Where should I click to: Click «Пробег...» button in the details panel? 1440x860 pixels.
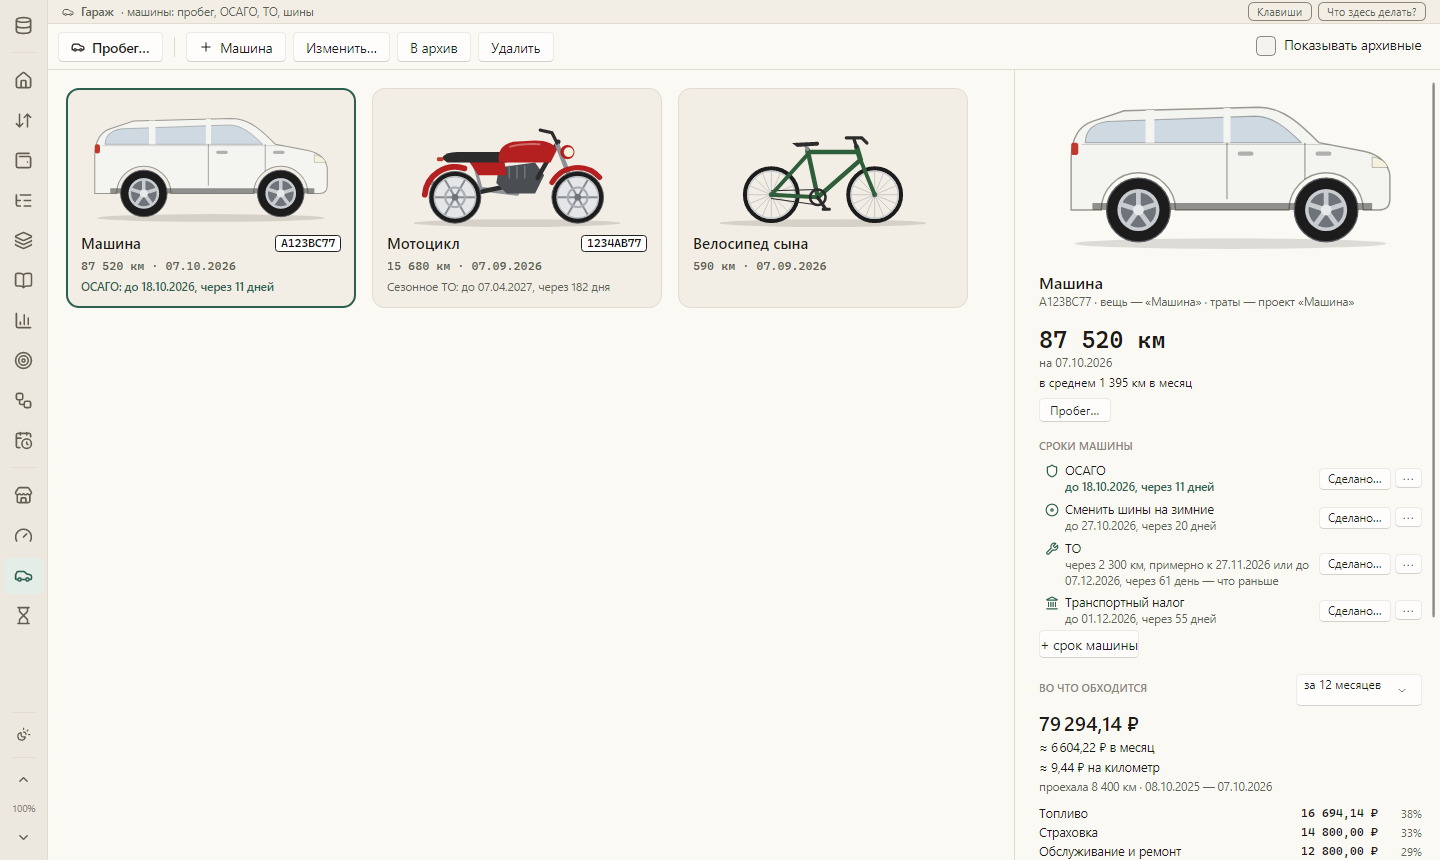pos(1075,410)
